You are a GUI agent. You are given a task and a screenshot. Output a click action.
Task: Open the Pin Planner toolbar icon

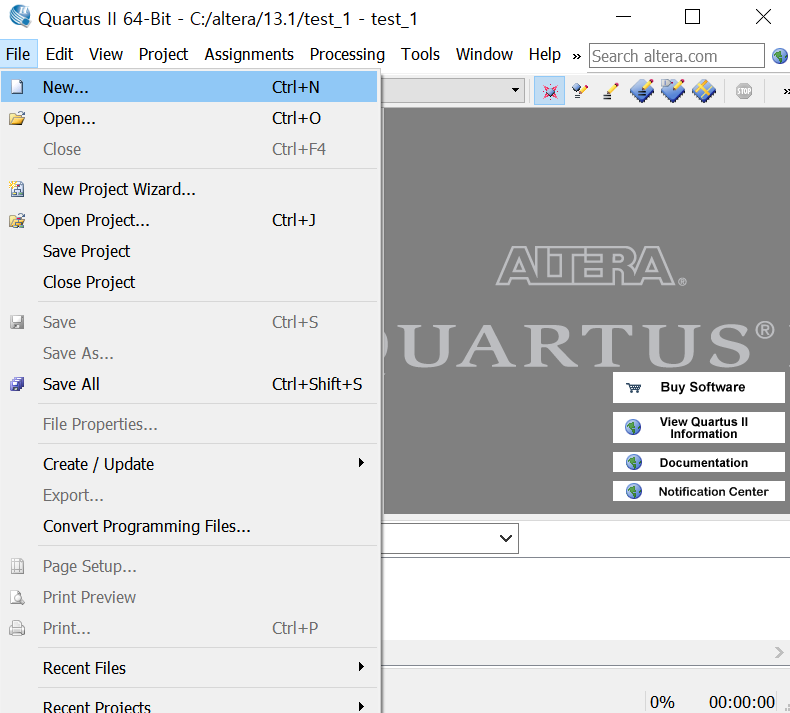click(673, 91)
